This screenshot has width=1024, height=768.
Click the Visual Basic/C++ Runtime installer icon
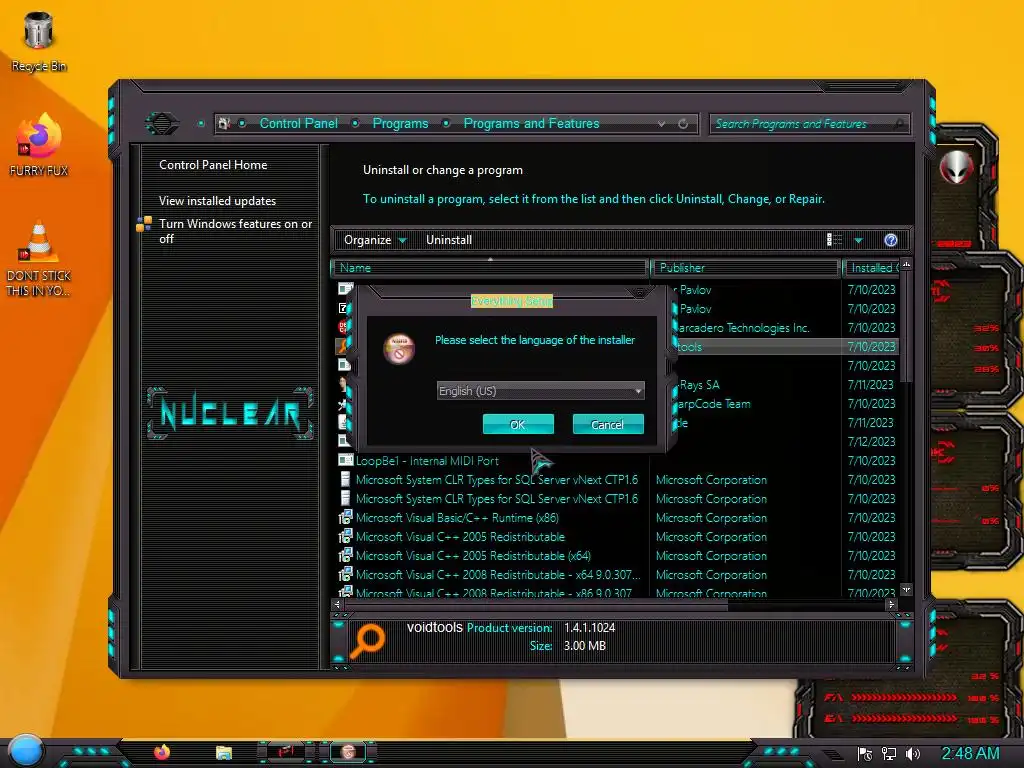345,518
